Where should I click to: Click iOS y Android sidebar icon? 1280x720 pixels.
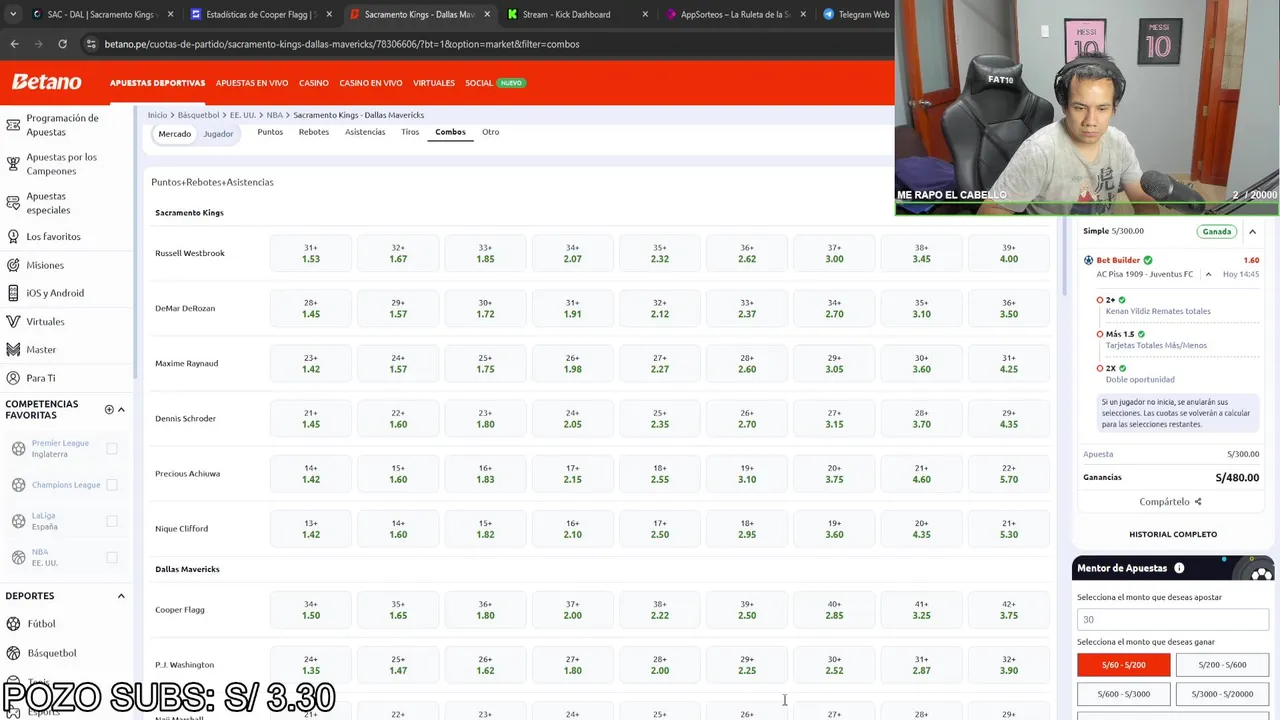(x=13, y=293)
